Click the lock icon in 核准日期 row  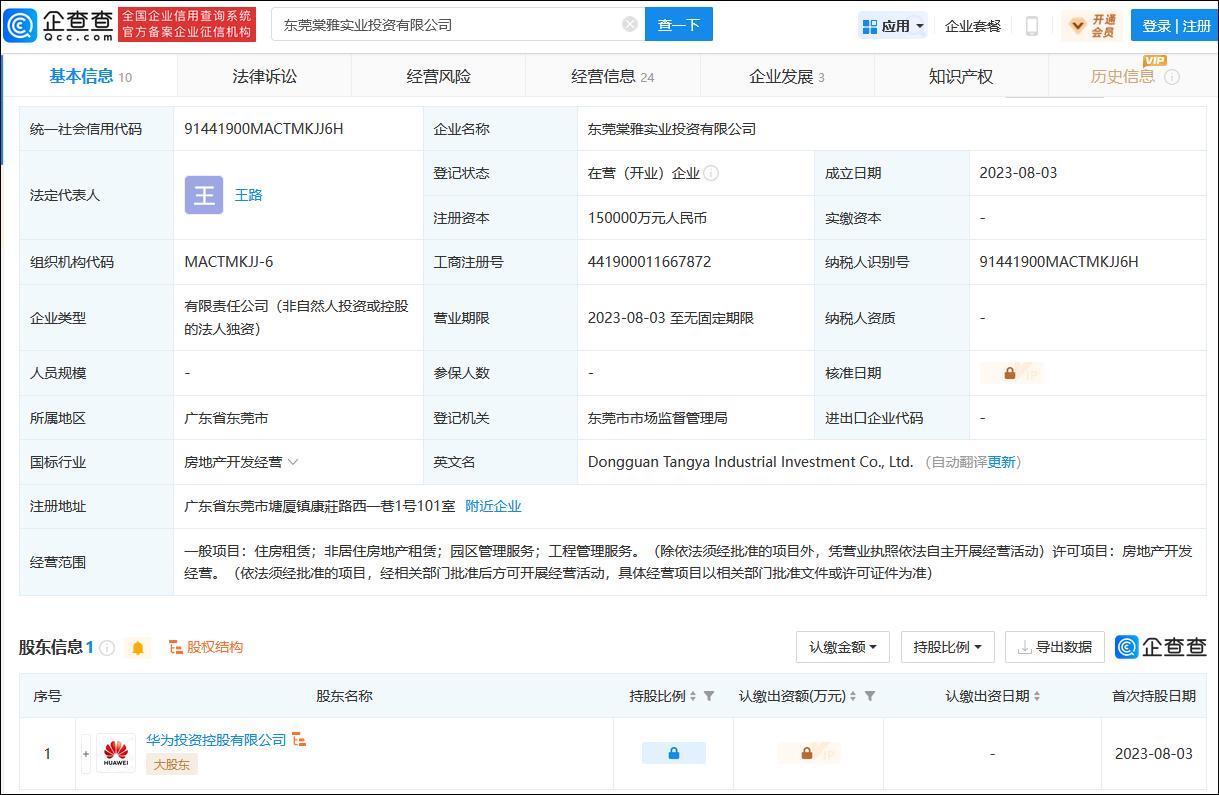tap(1011, 373)
